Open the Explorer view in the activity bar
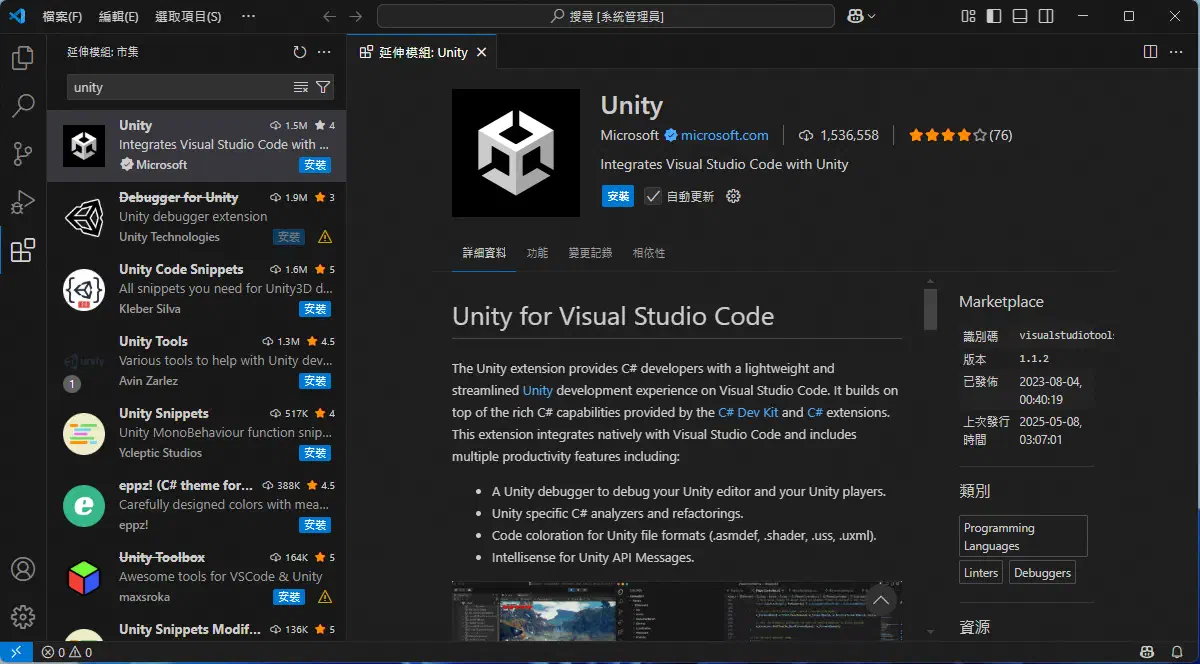Viewport: 1200px width, 664px height. 22,58
